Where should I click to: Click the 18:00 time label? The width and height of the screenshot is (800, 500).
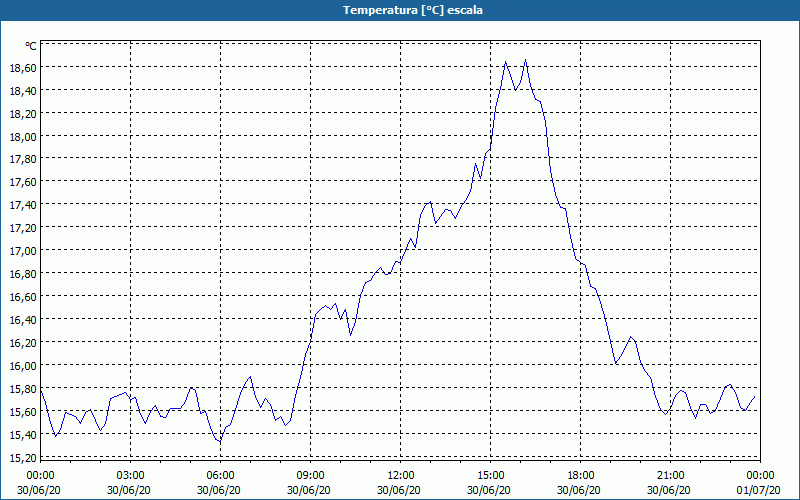580,476
